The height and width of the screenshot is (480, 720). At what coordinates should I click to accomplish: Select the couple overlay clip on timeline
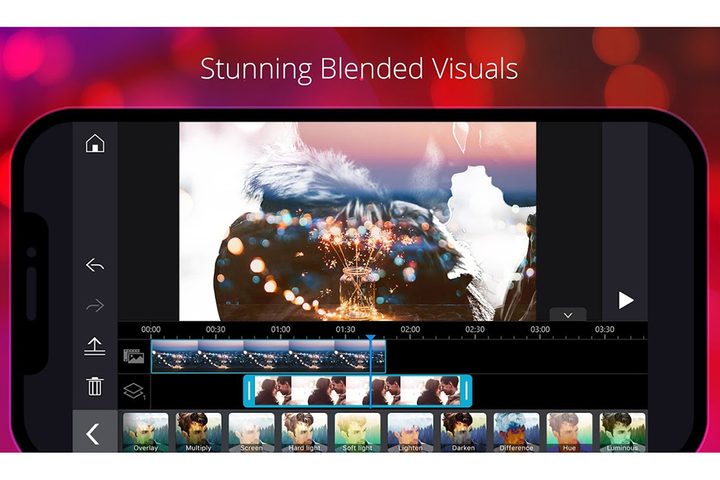point(357,391)
